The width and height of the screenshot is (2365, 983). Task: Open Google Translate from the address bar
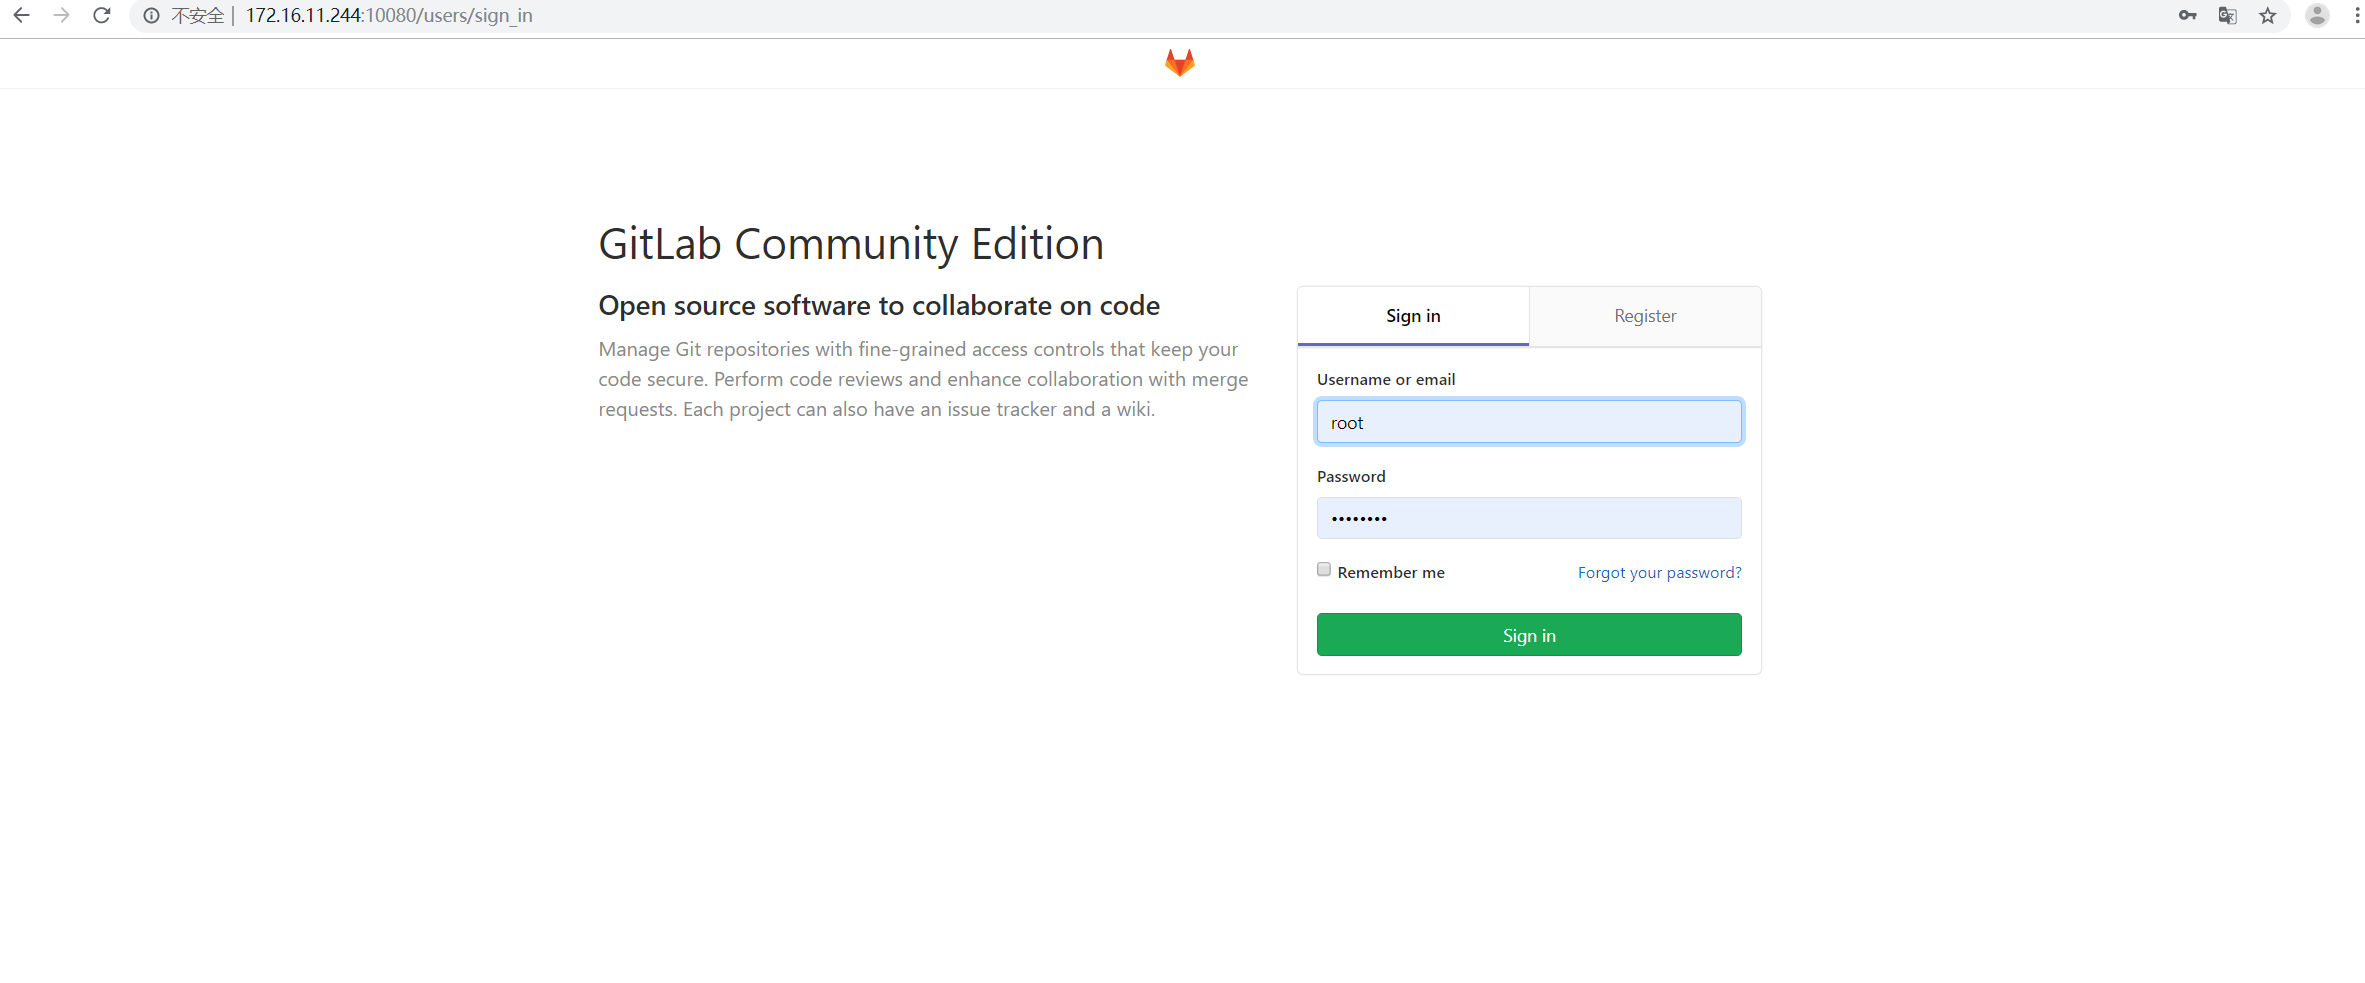point(2228,15)
